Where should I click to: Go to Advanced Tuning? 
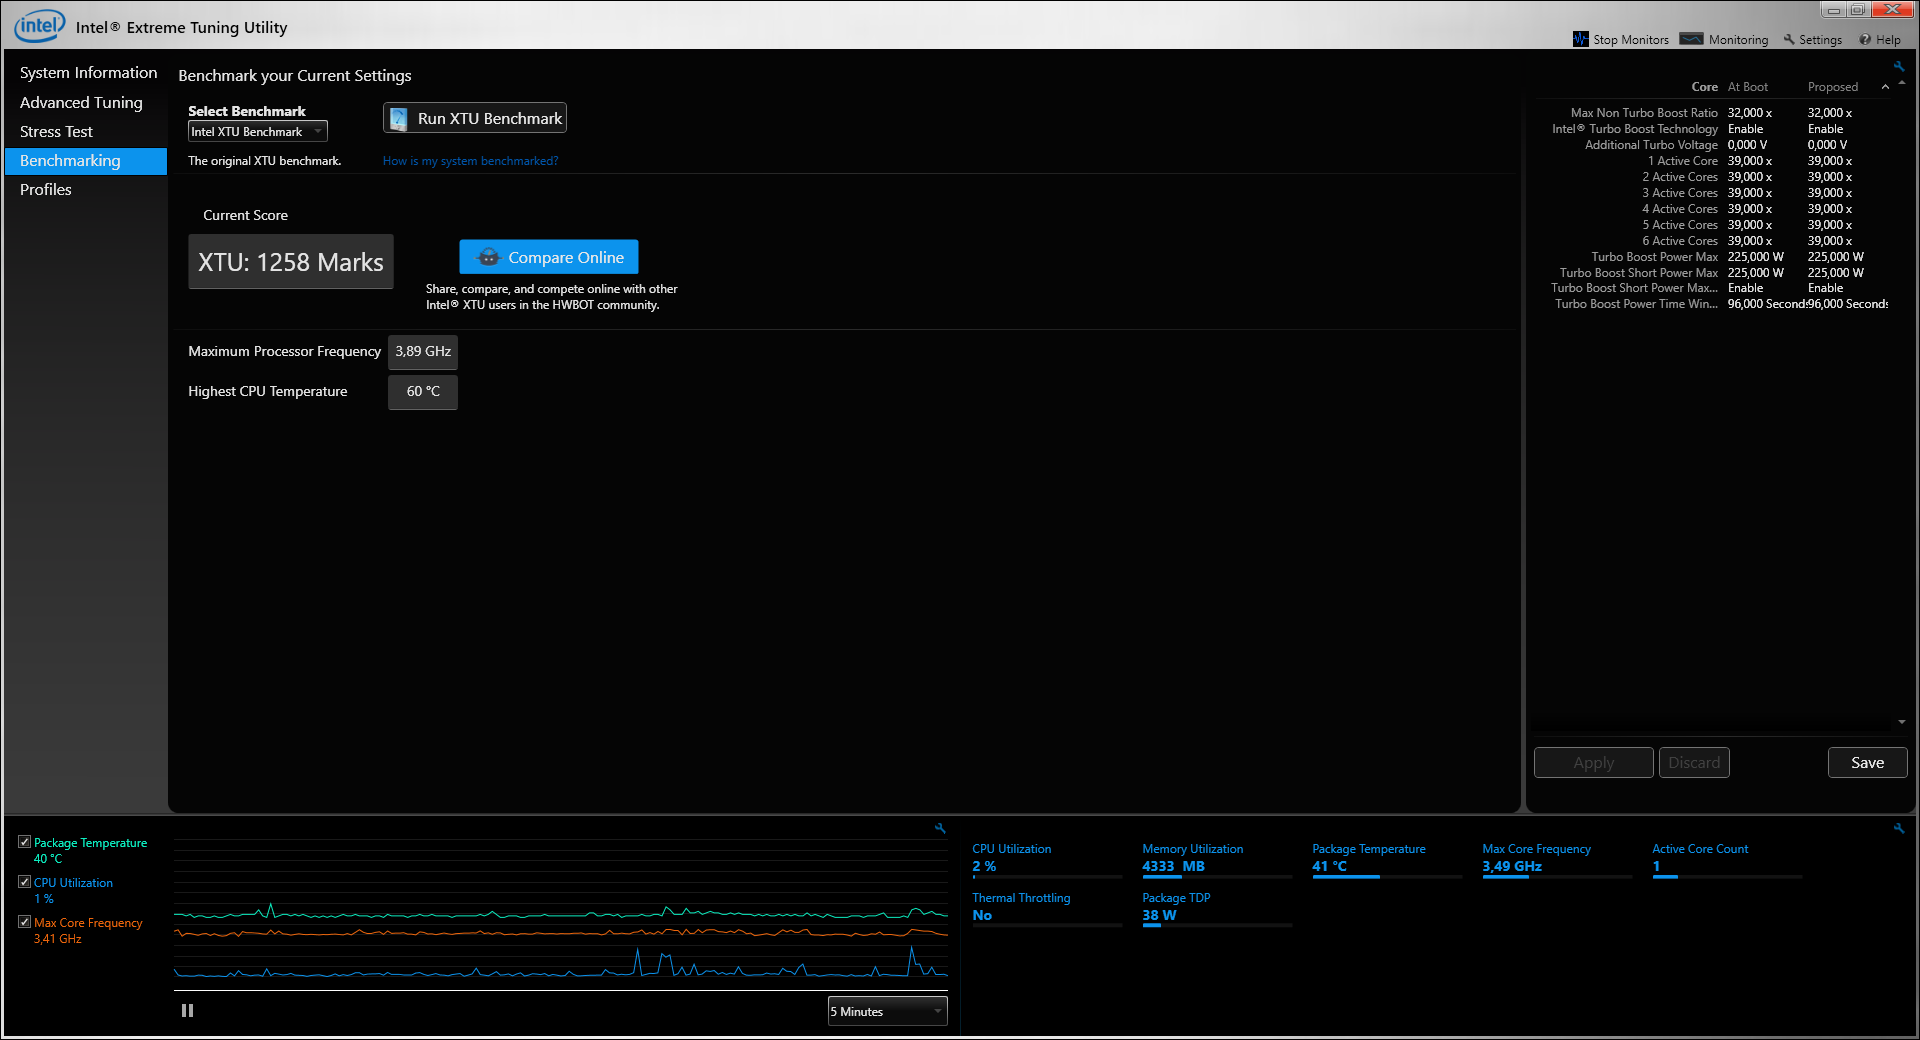[x=81, y=103]
